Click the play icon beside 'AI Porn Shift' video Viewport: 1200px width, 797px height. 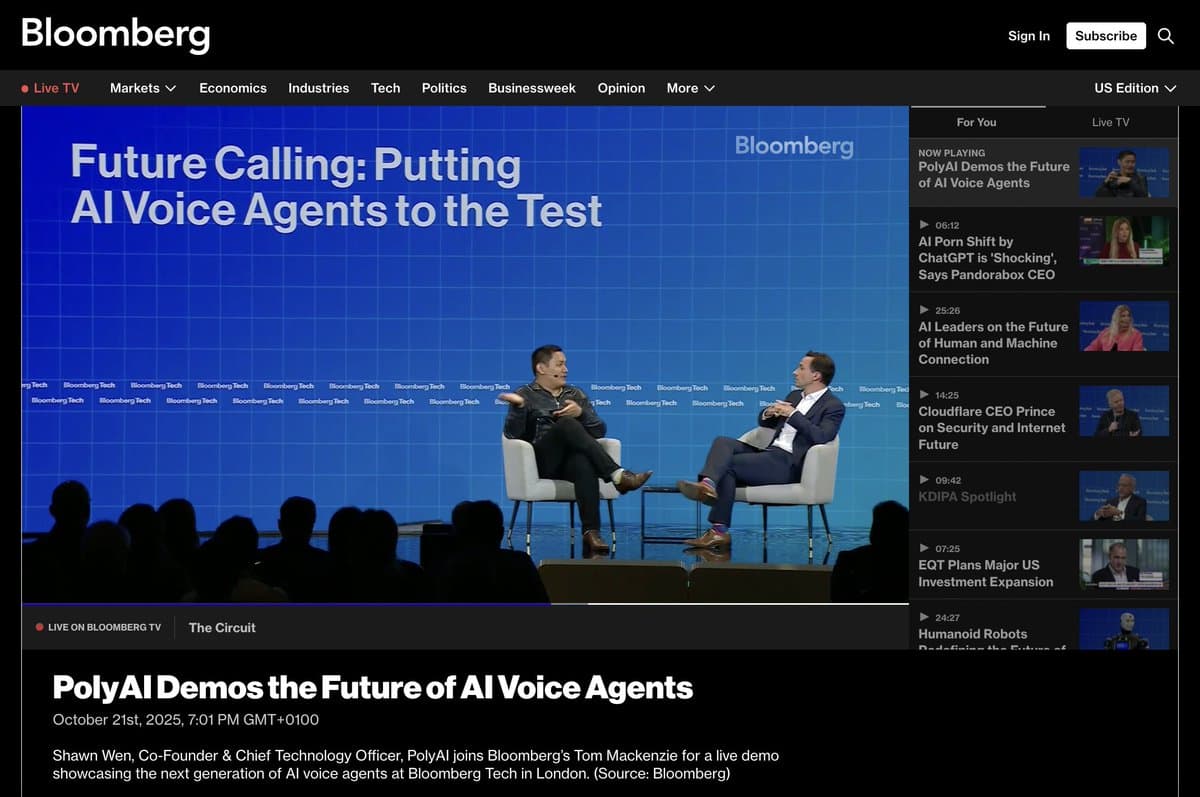(925, 224)
